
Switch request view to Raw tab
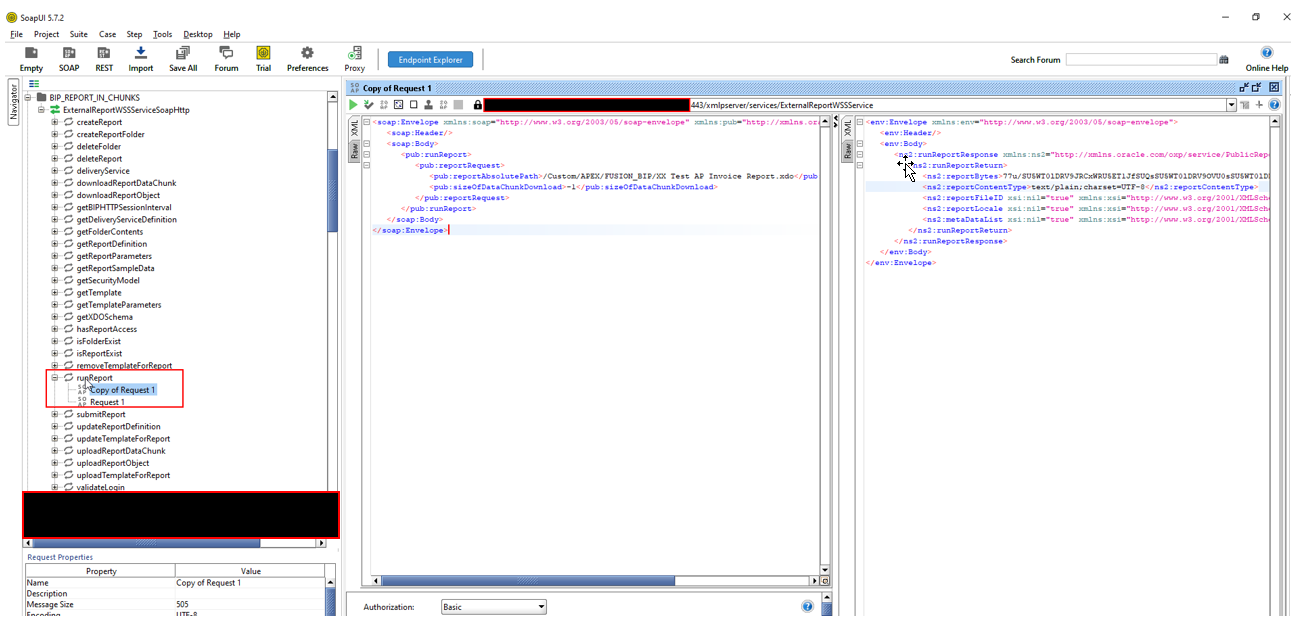click(x=354, y=150)
